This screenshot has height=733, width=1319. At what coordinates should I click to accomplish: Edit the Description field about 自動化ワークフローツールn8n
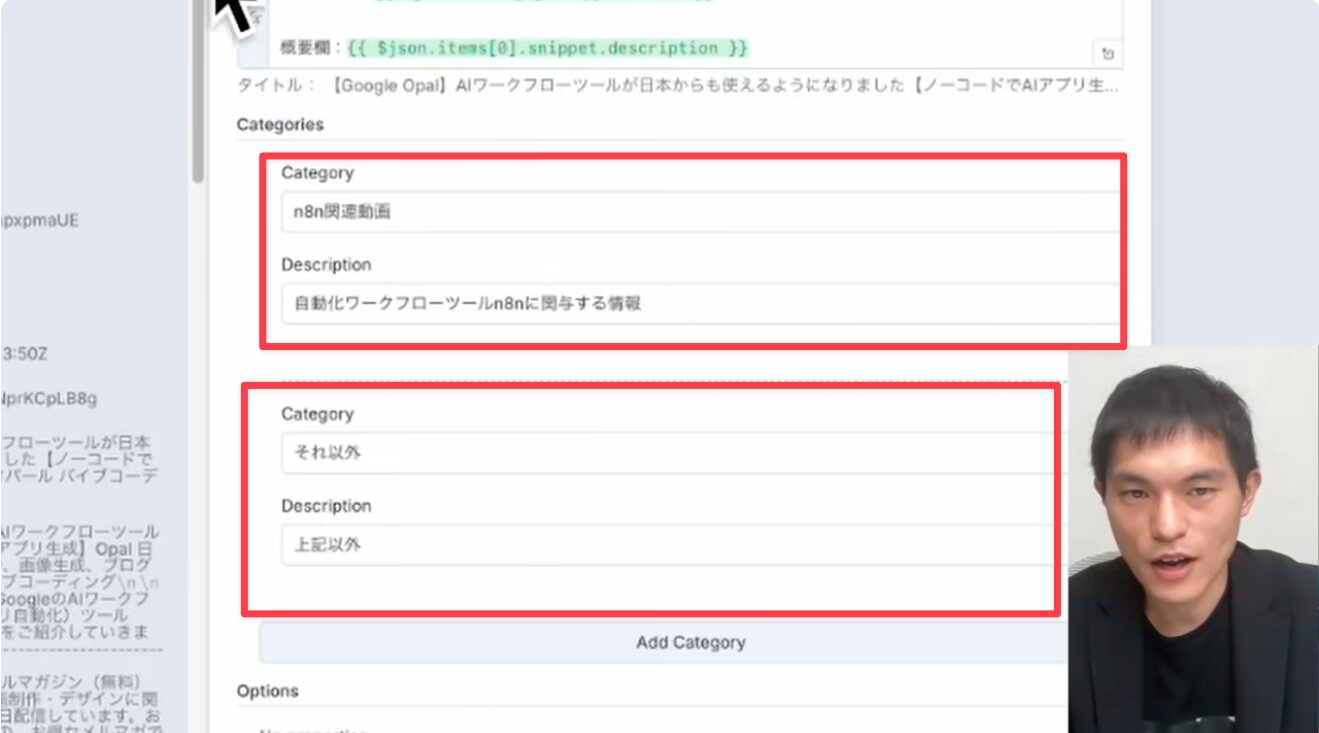click(698, 304)
